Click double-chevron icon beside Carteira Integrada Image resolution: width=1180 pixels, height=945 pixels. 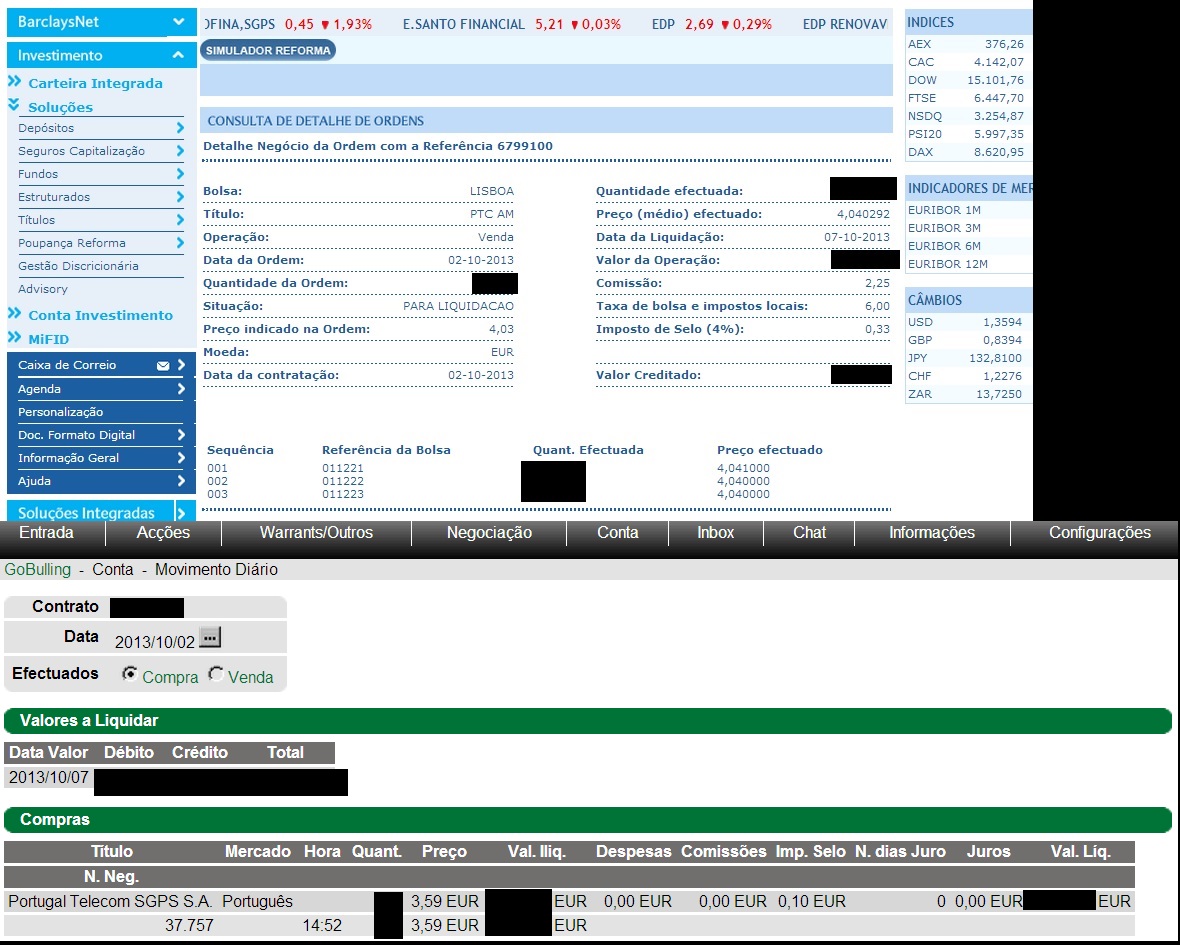click(14, 81)
